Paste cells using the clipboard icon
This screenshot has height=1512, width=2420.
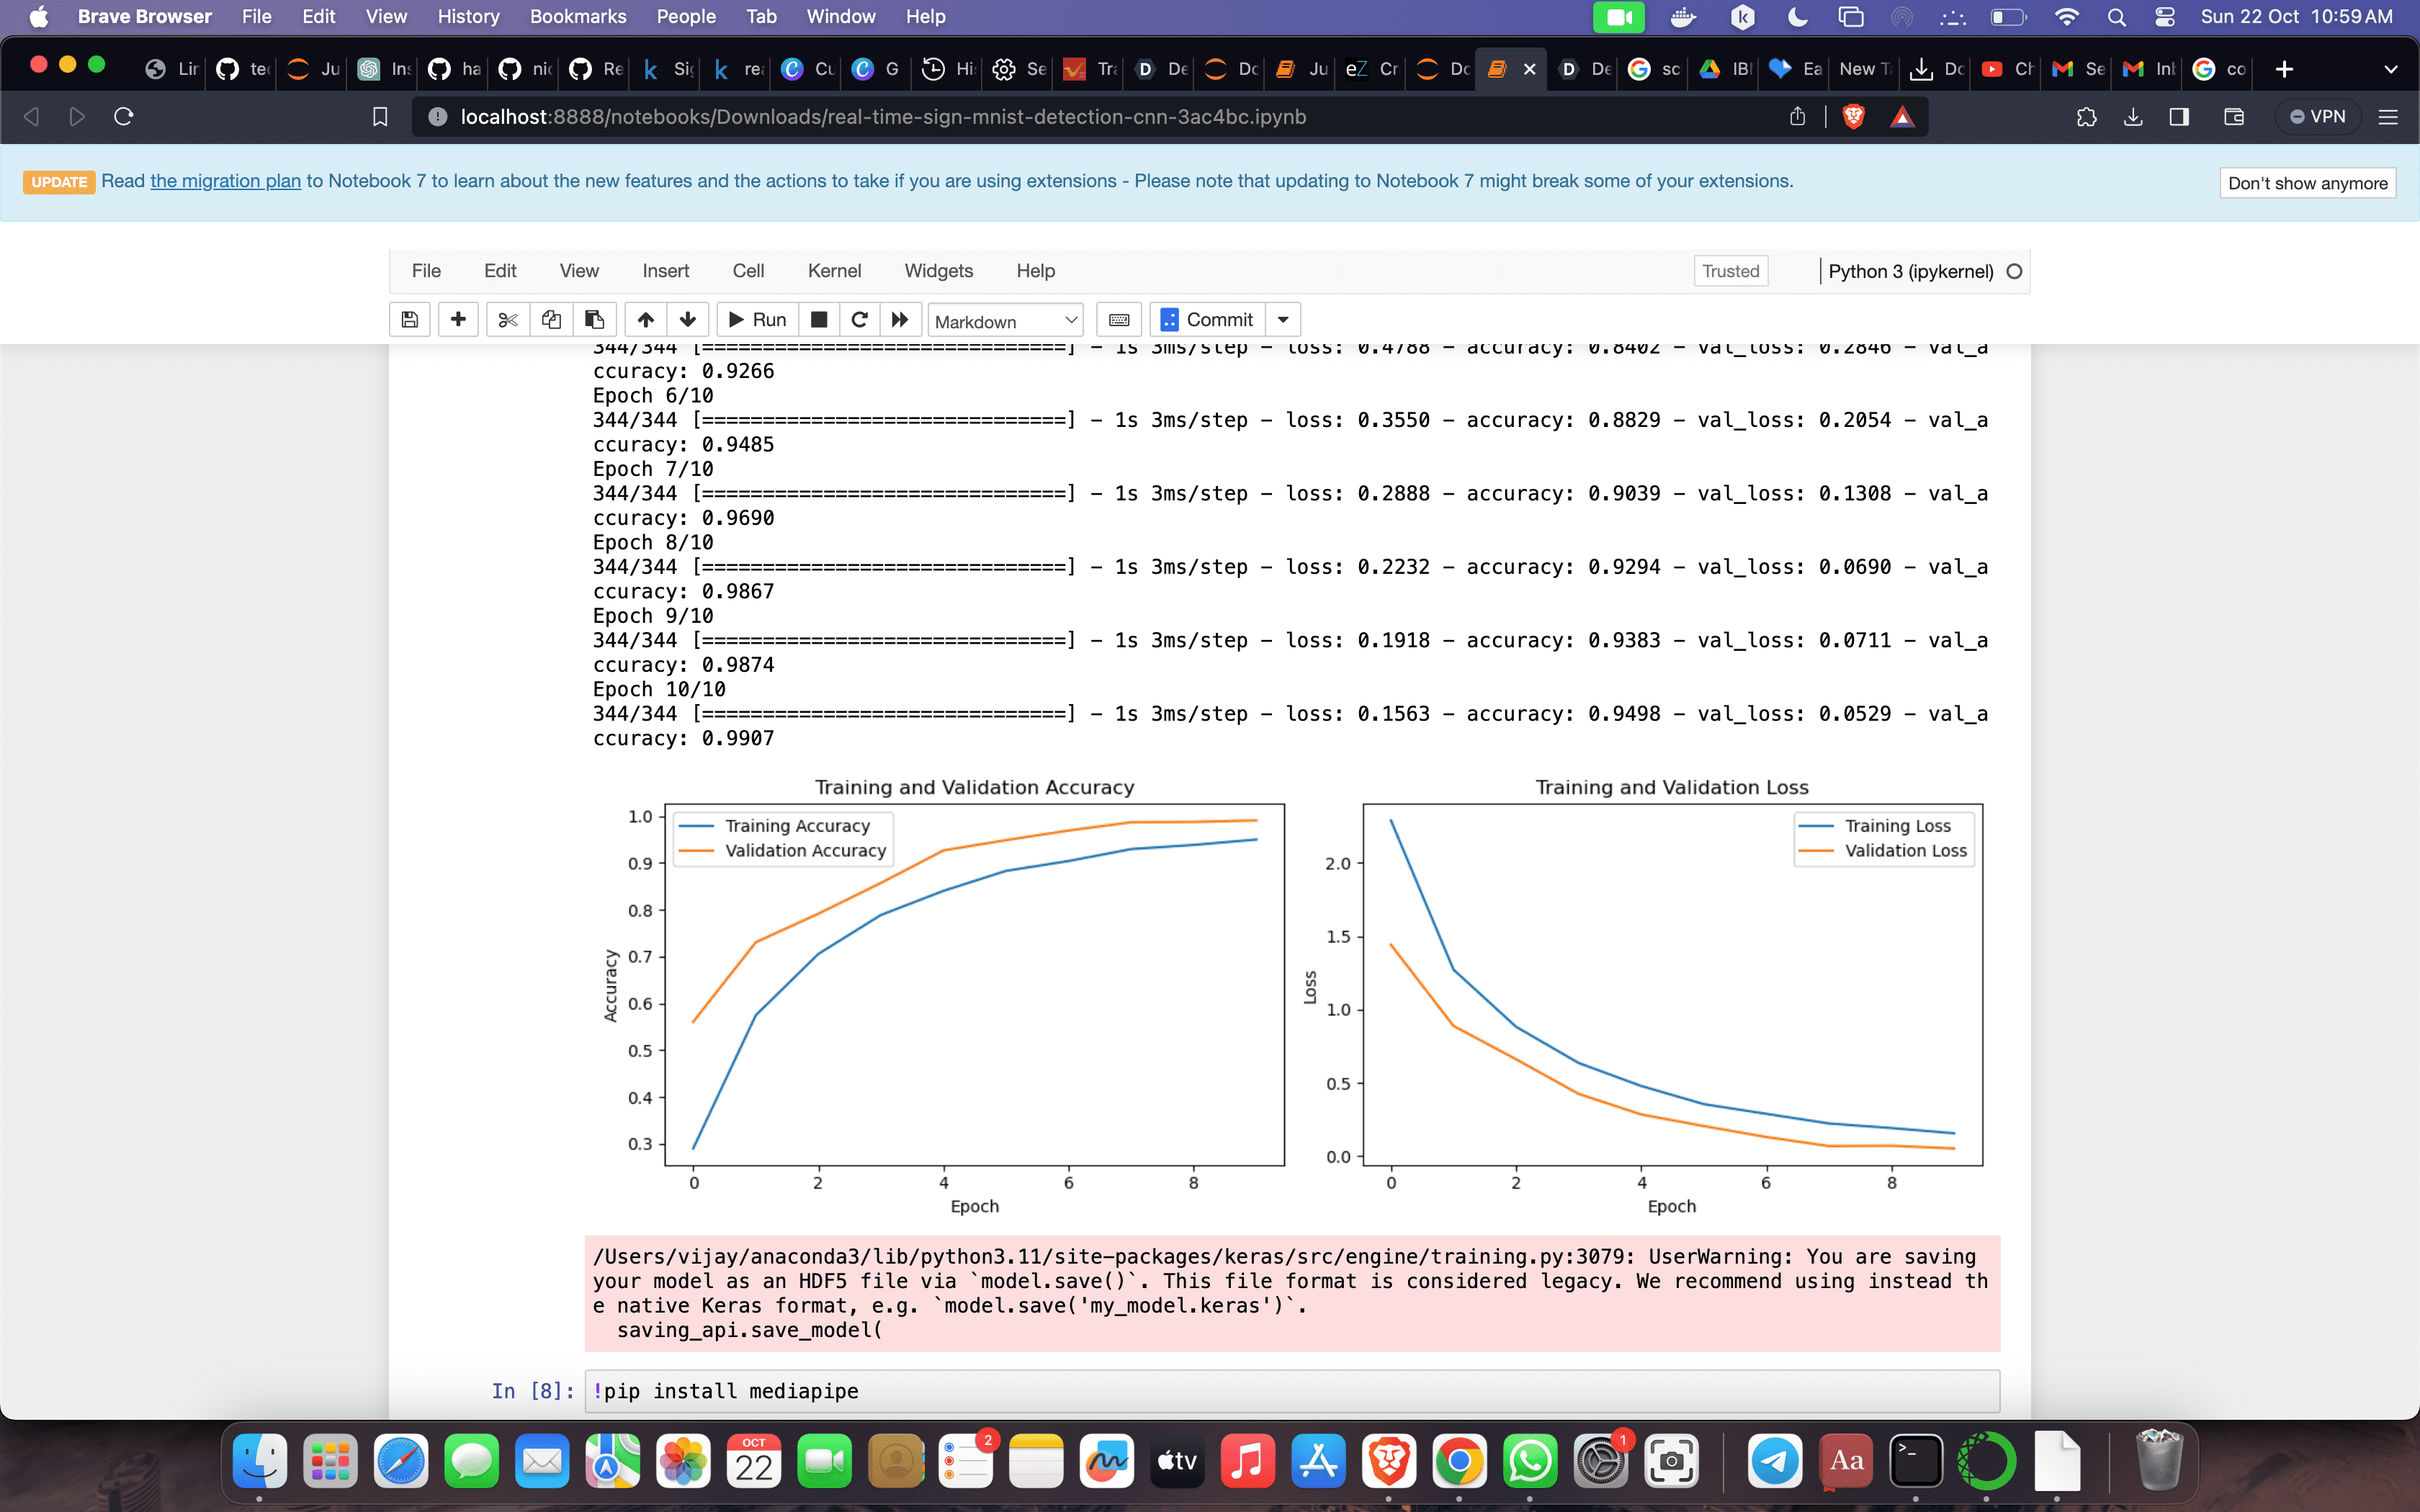(x=595, y=320)
